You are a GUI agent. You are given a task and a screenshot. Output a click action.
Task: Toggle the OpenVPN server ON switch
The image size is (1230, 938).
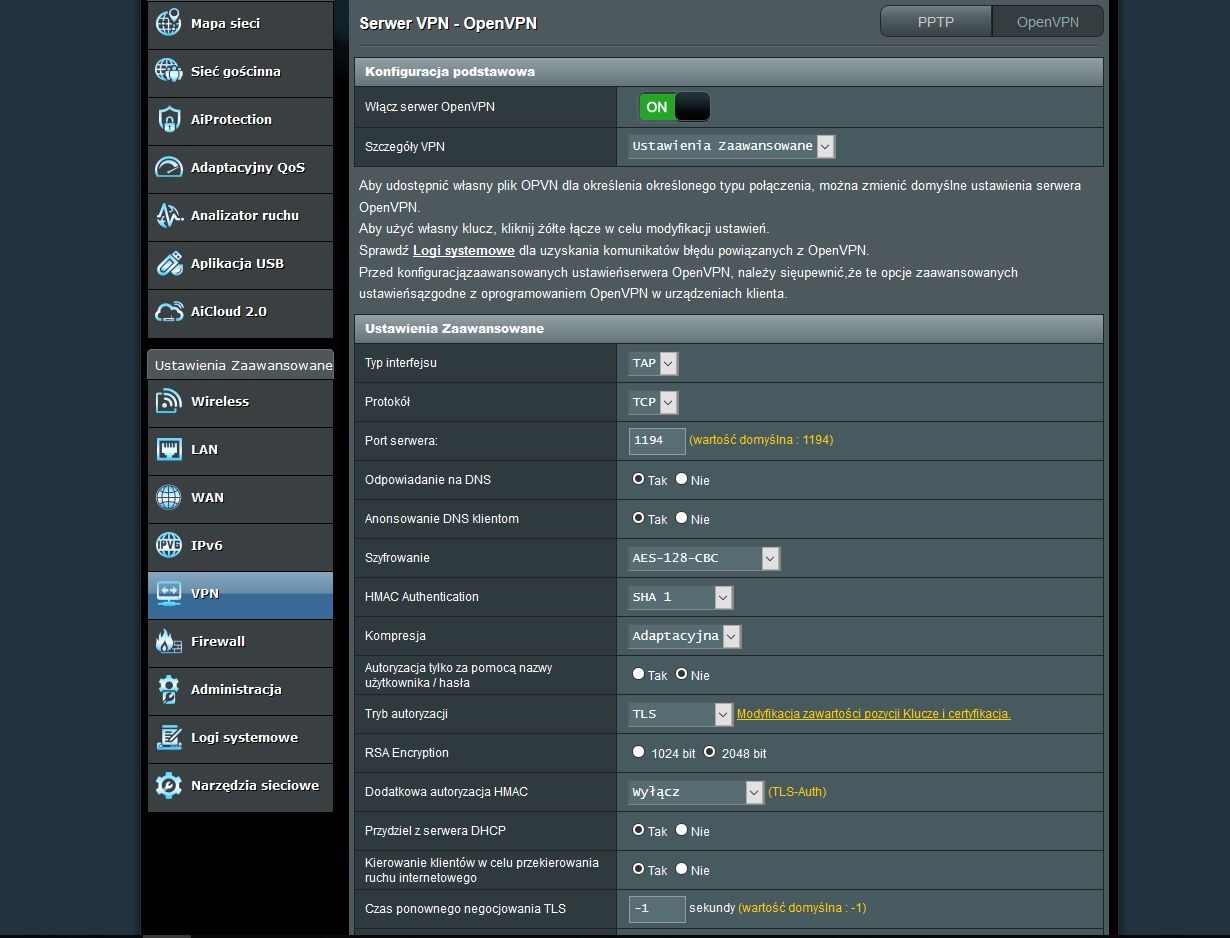coord(675,107)
